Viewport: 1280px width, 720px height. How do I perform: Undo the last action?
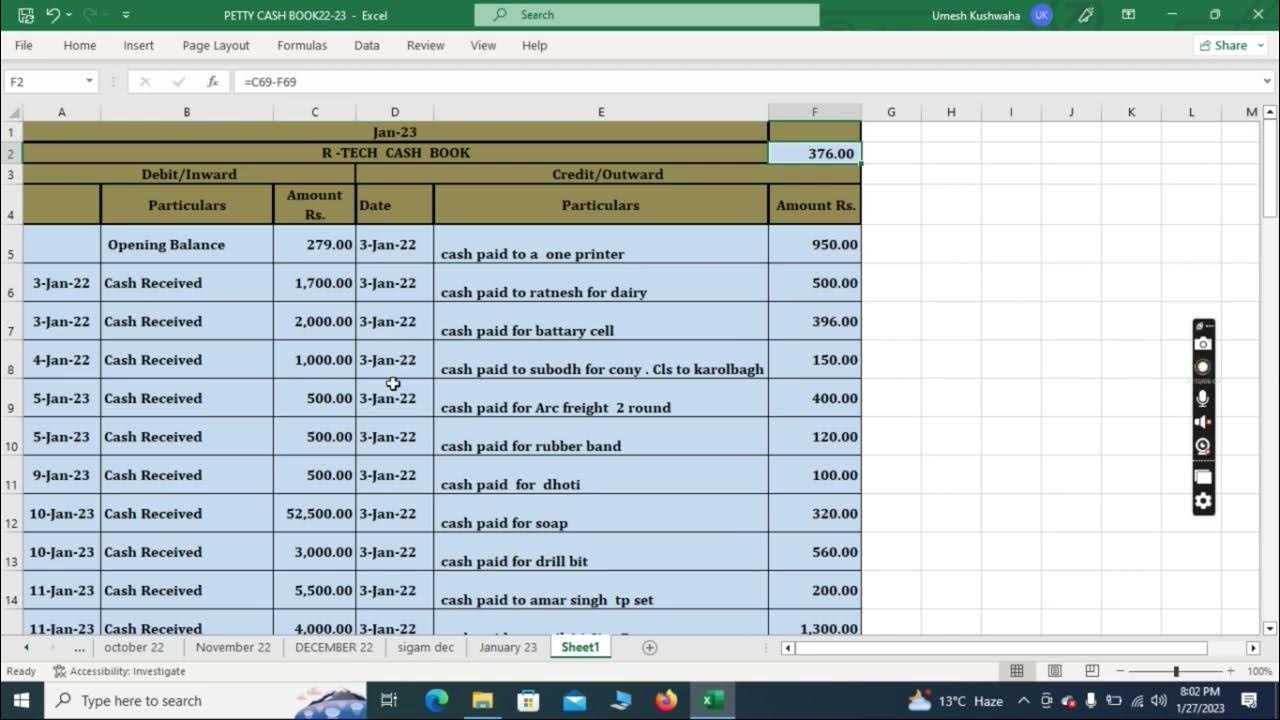(53, 15)
